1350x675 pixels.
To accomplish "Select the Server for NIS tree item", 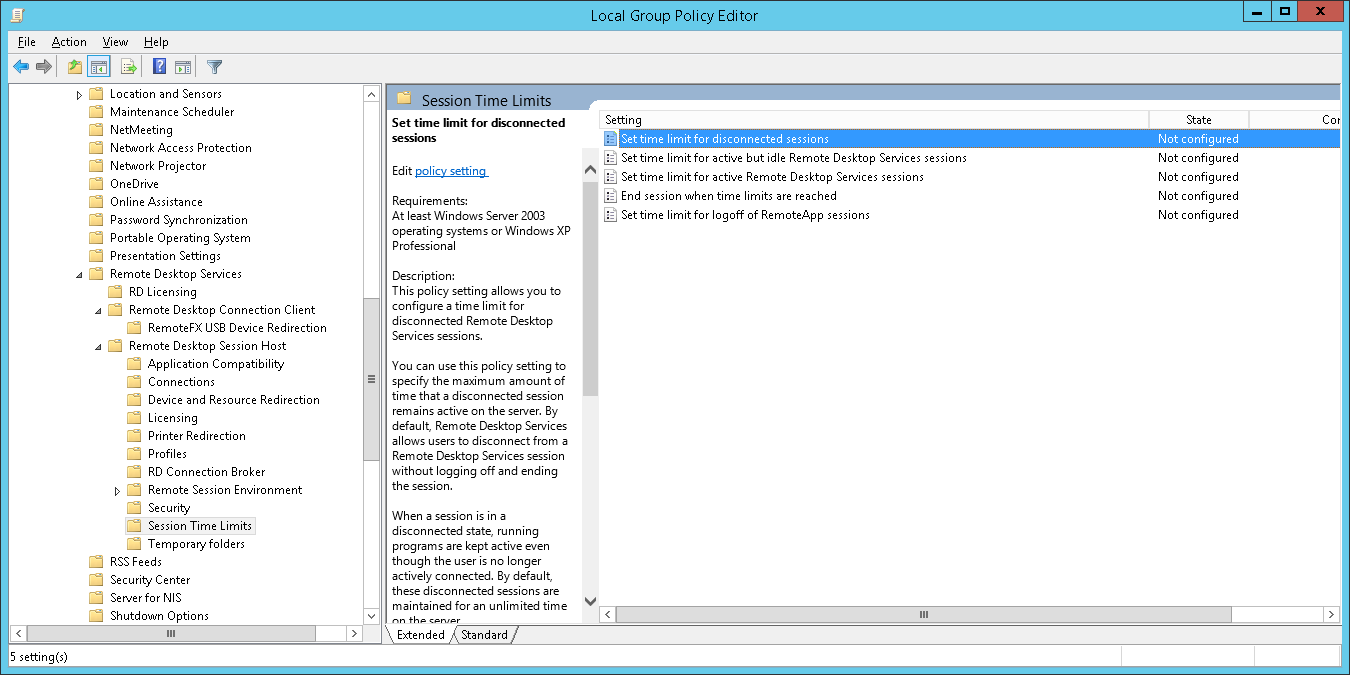I will tap(146, 598).
